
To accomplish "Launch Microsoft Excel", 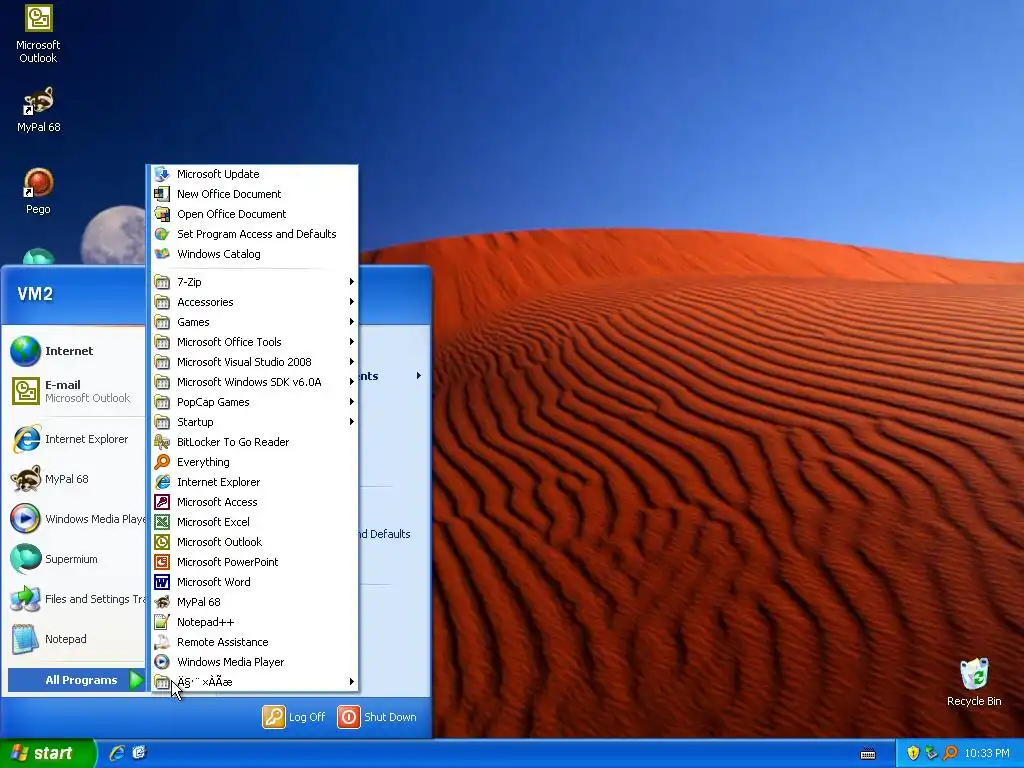I will (x=253, y=522).
